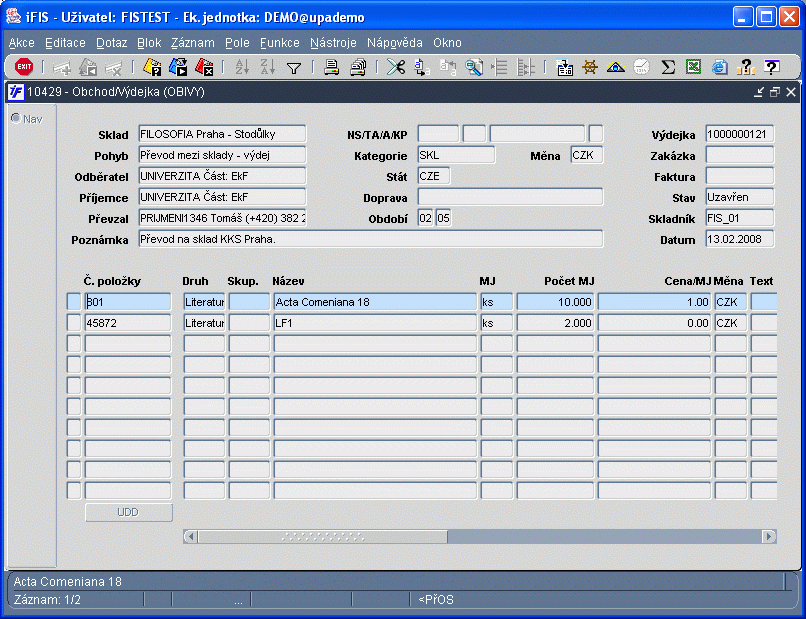Viewport: 806px width, 619px height.
Task: Click the calendar icon in toolbar
Action: pyautogui.click(x=565, y=67)
